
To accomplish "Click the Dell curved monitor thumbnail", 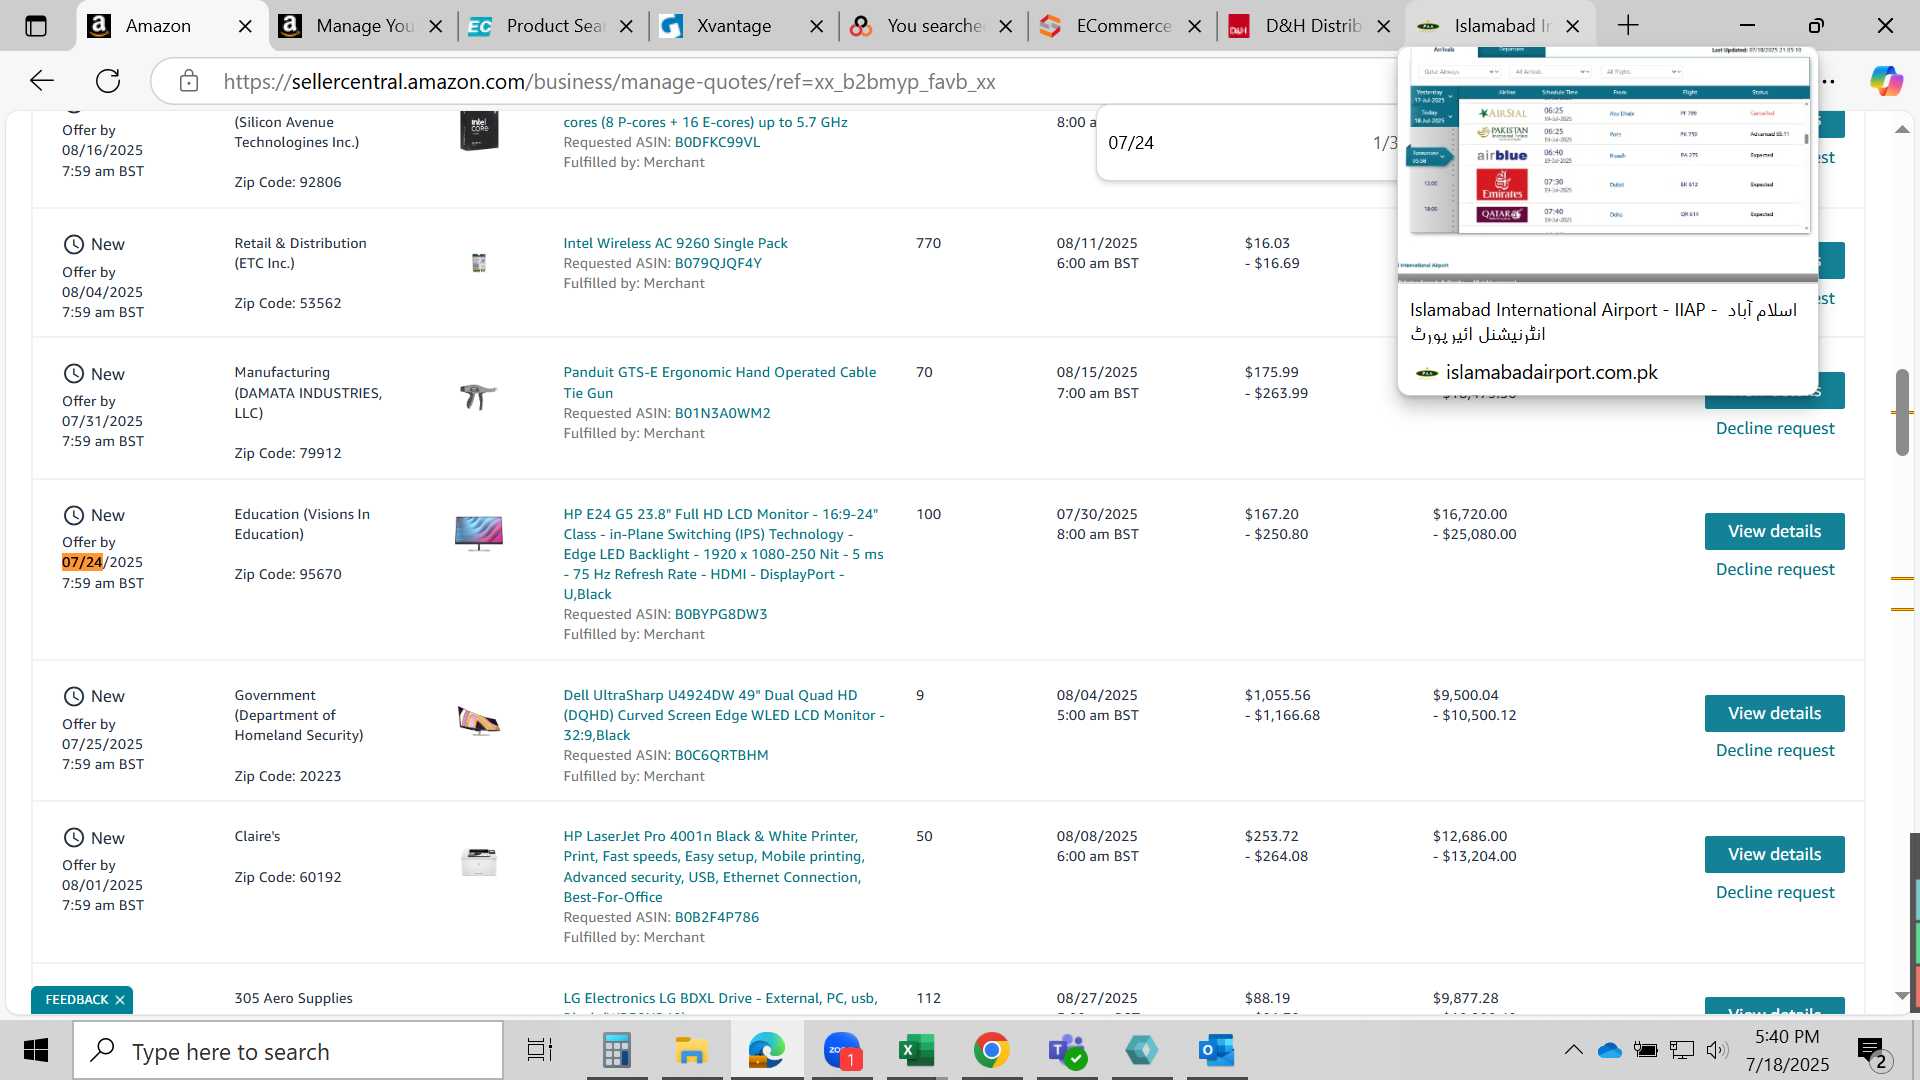I will click(479, 720).
